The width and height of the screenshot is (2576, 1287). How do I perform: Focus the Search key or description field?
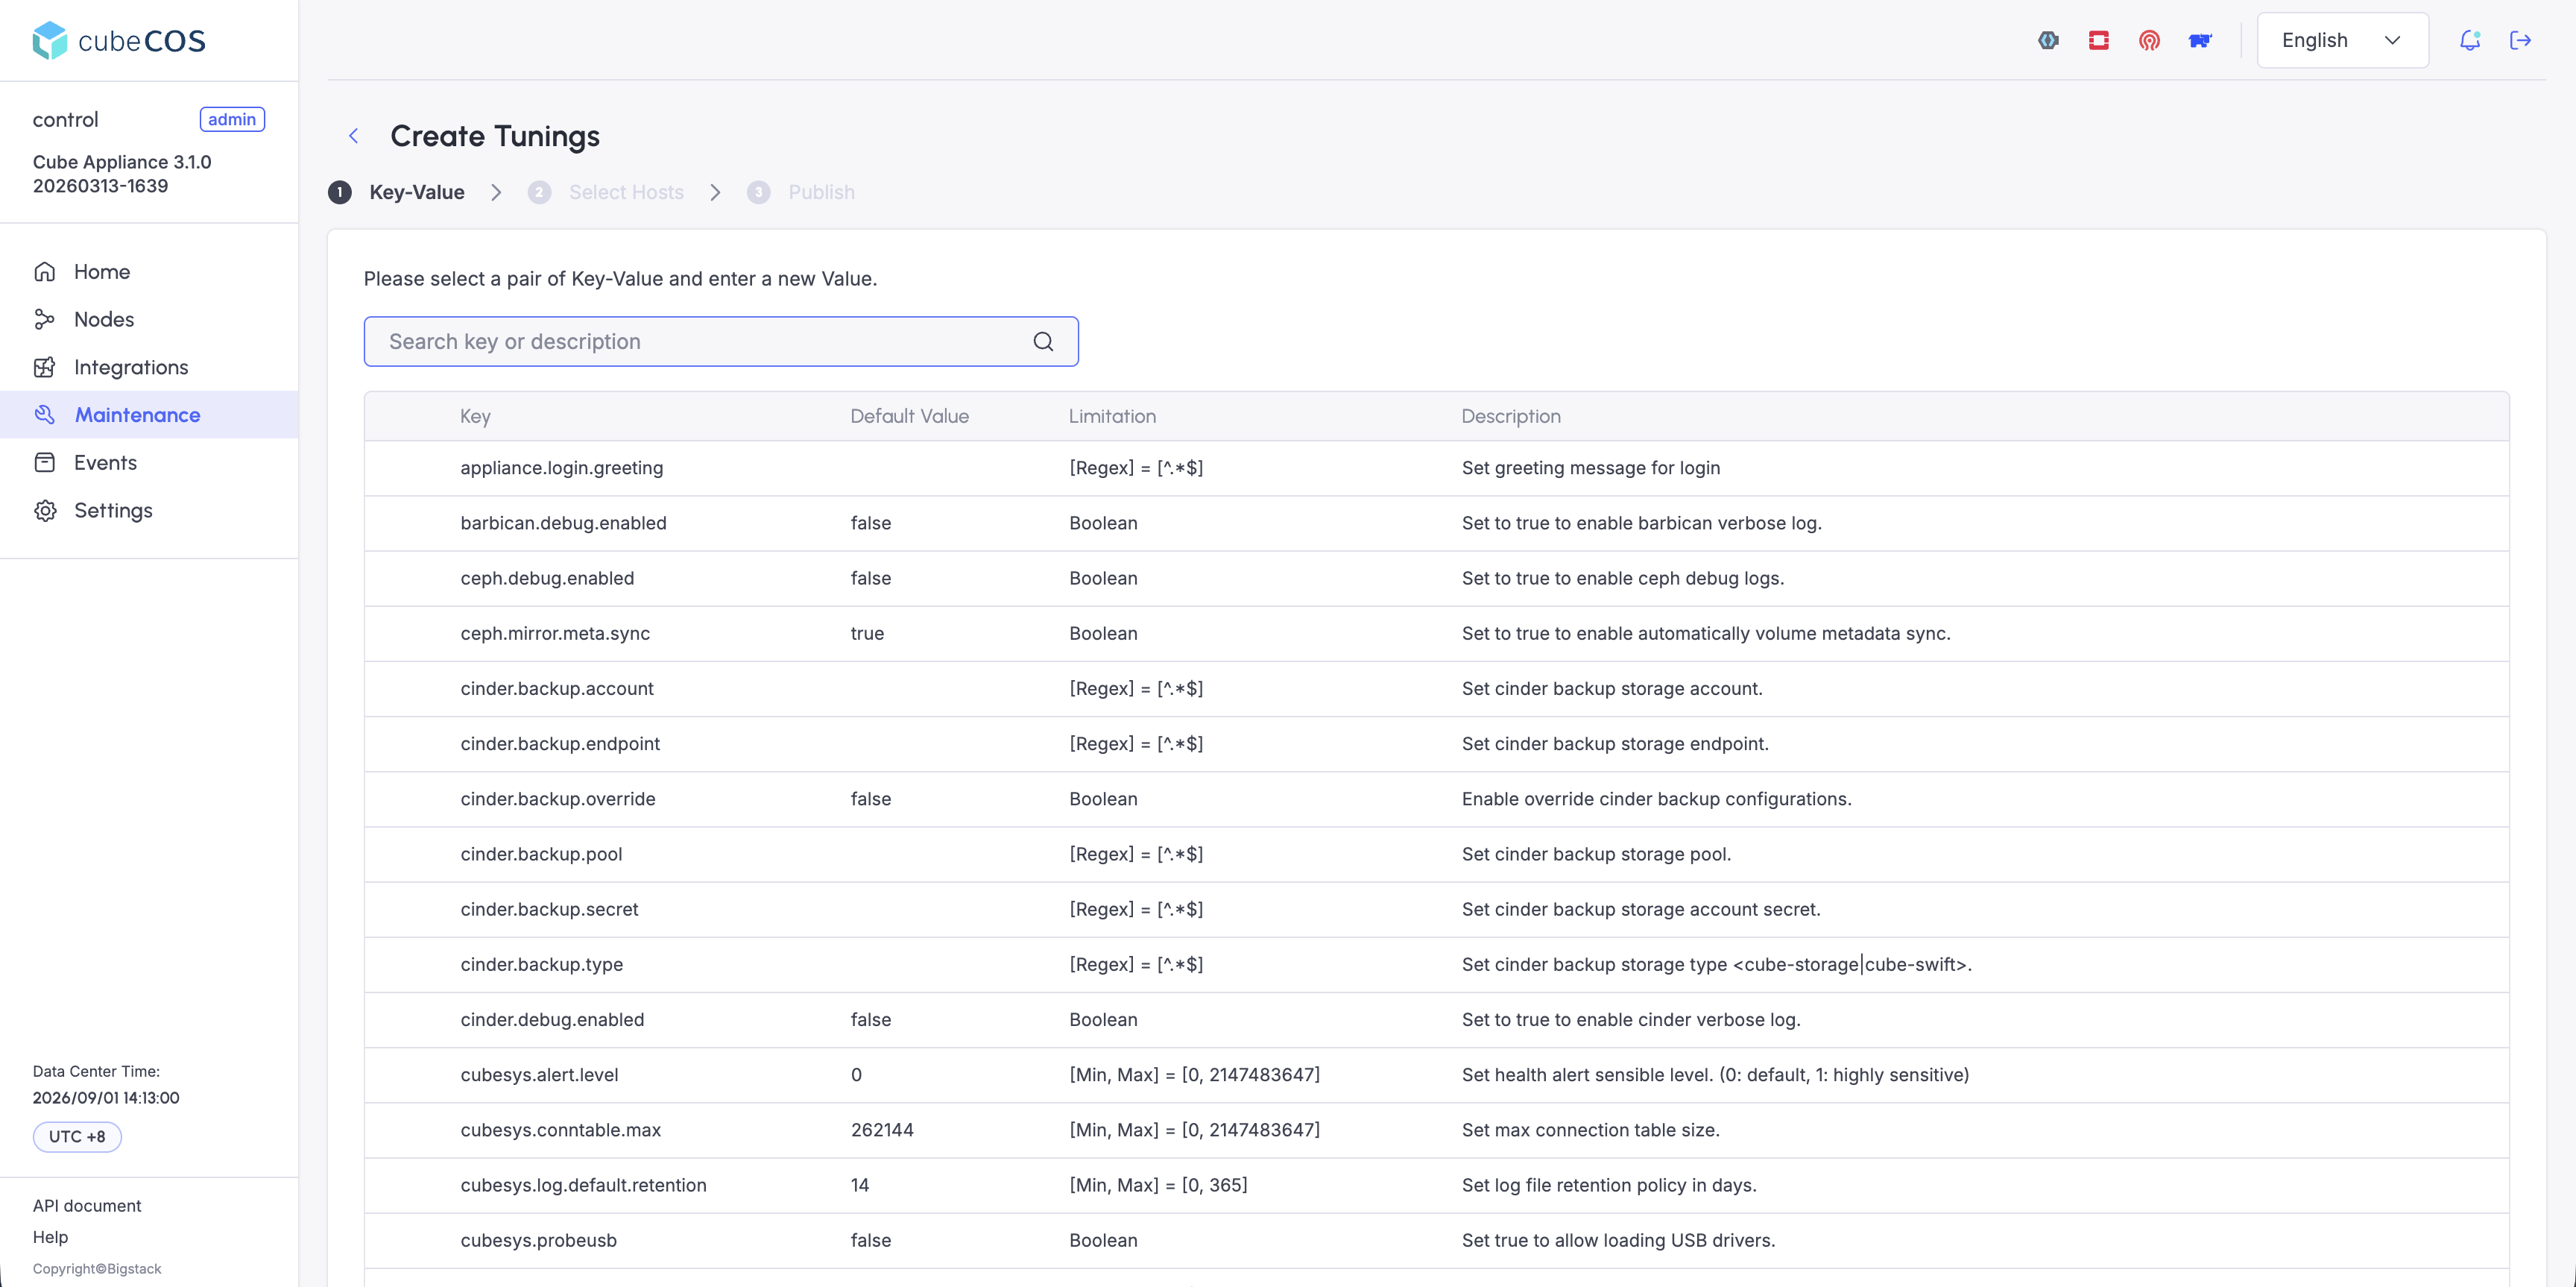720,342
